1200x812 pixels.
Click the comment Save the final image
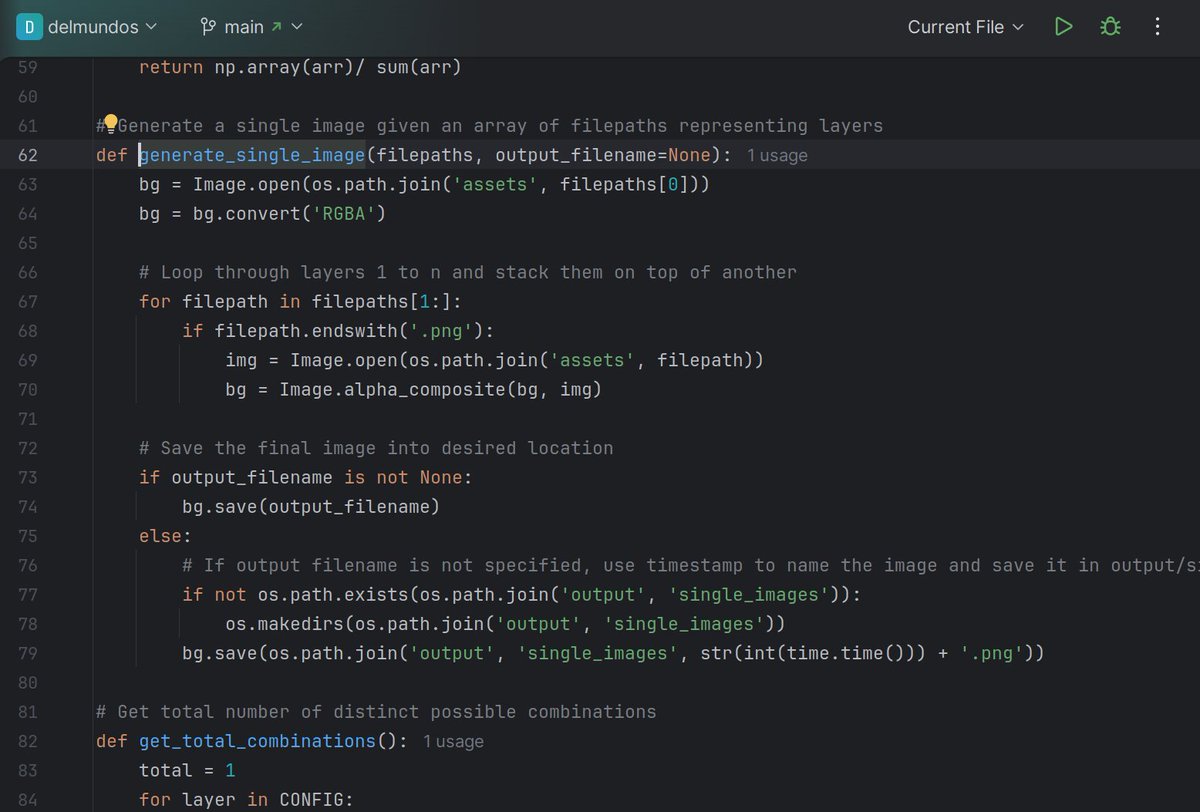[x=376, y=448]
